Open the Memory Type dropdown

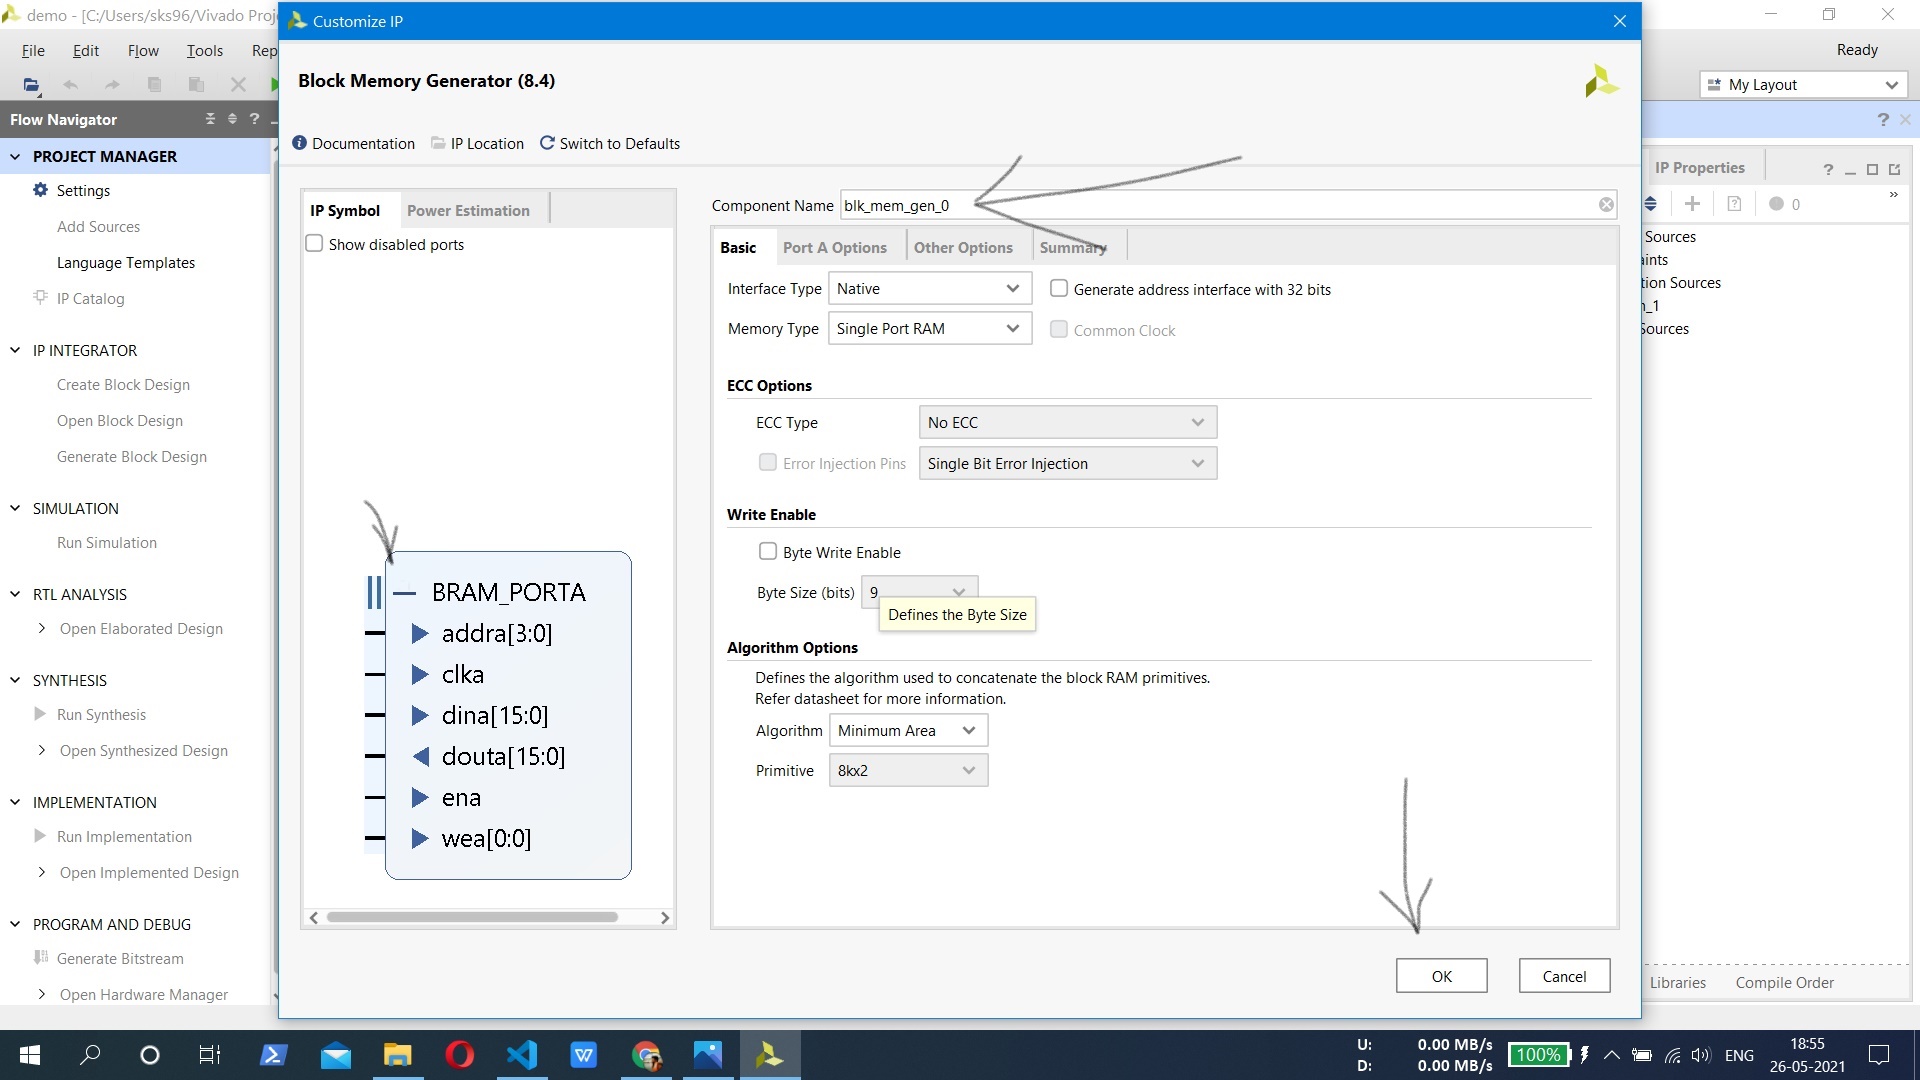click(929, 329)
